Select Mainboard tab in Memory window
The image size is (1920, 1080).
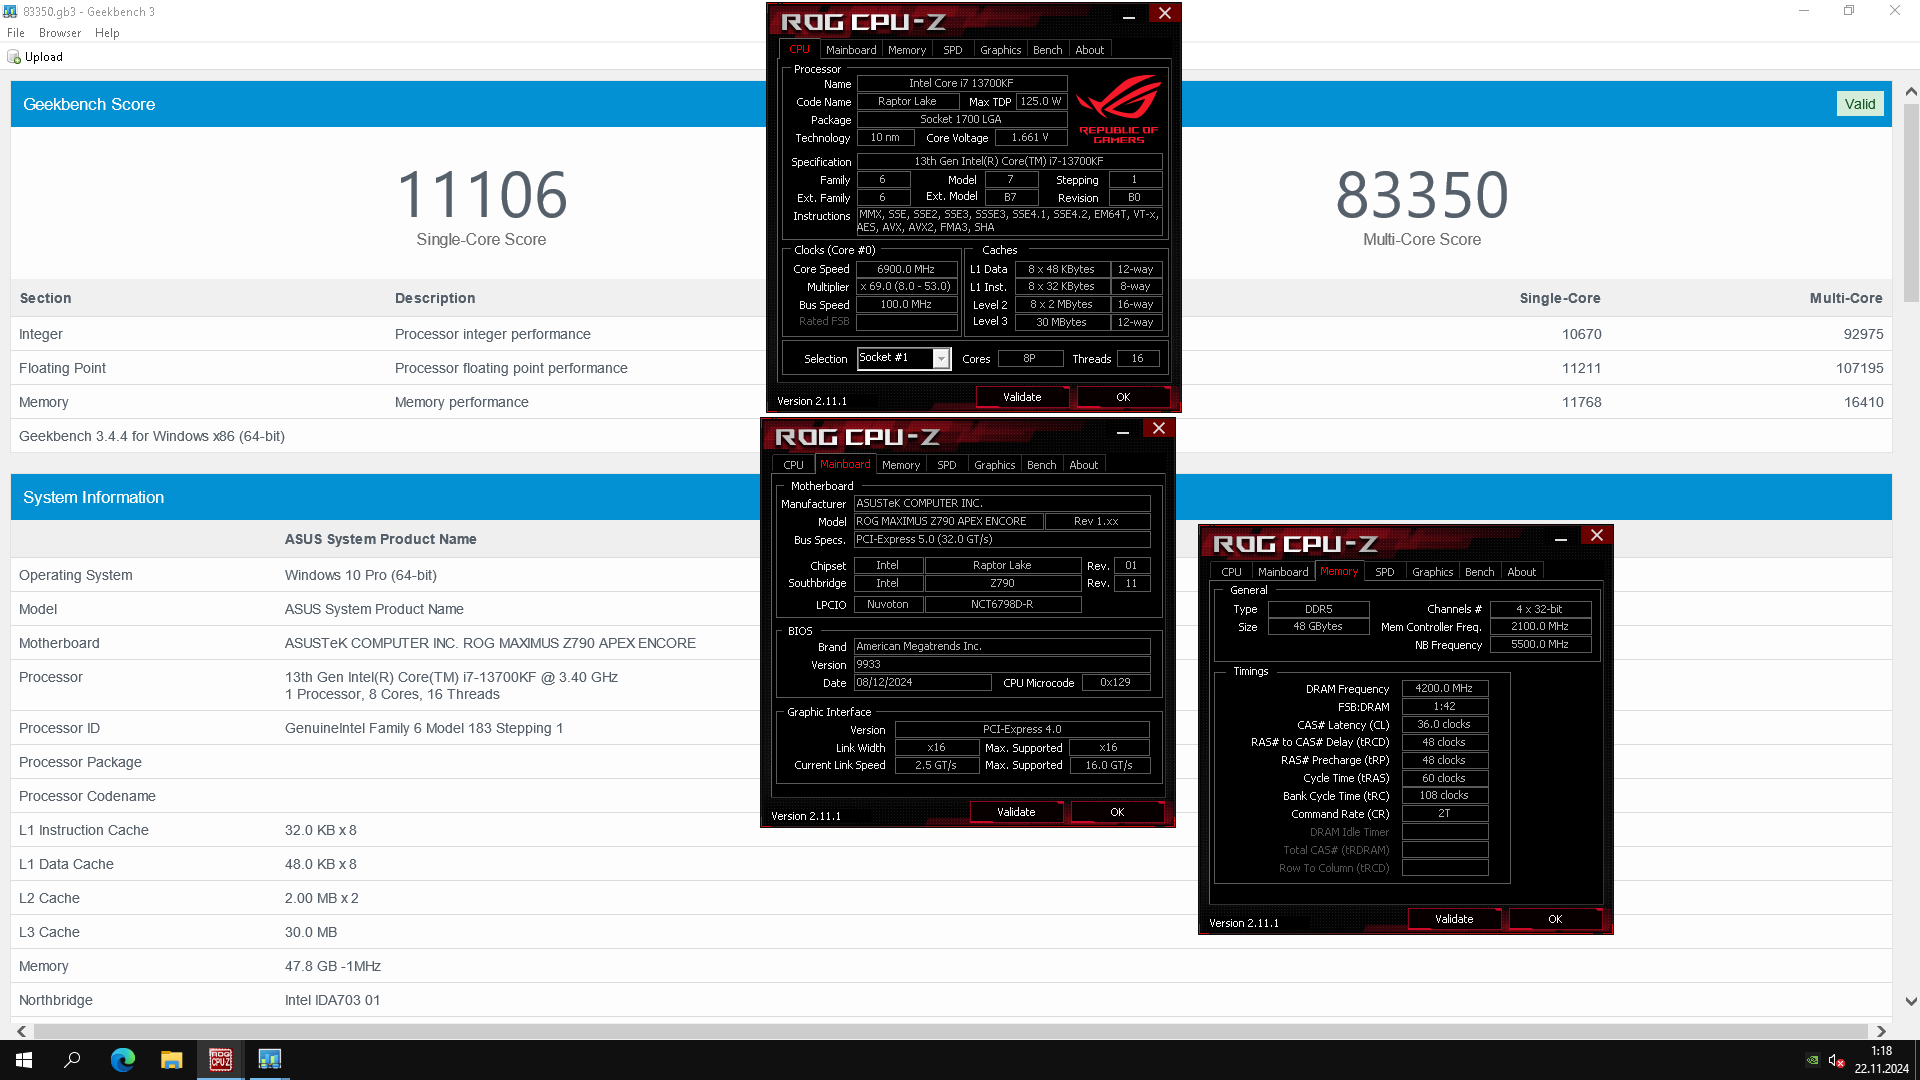click(x=1283, y=572)
